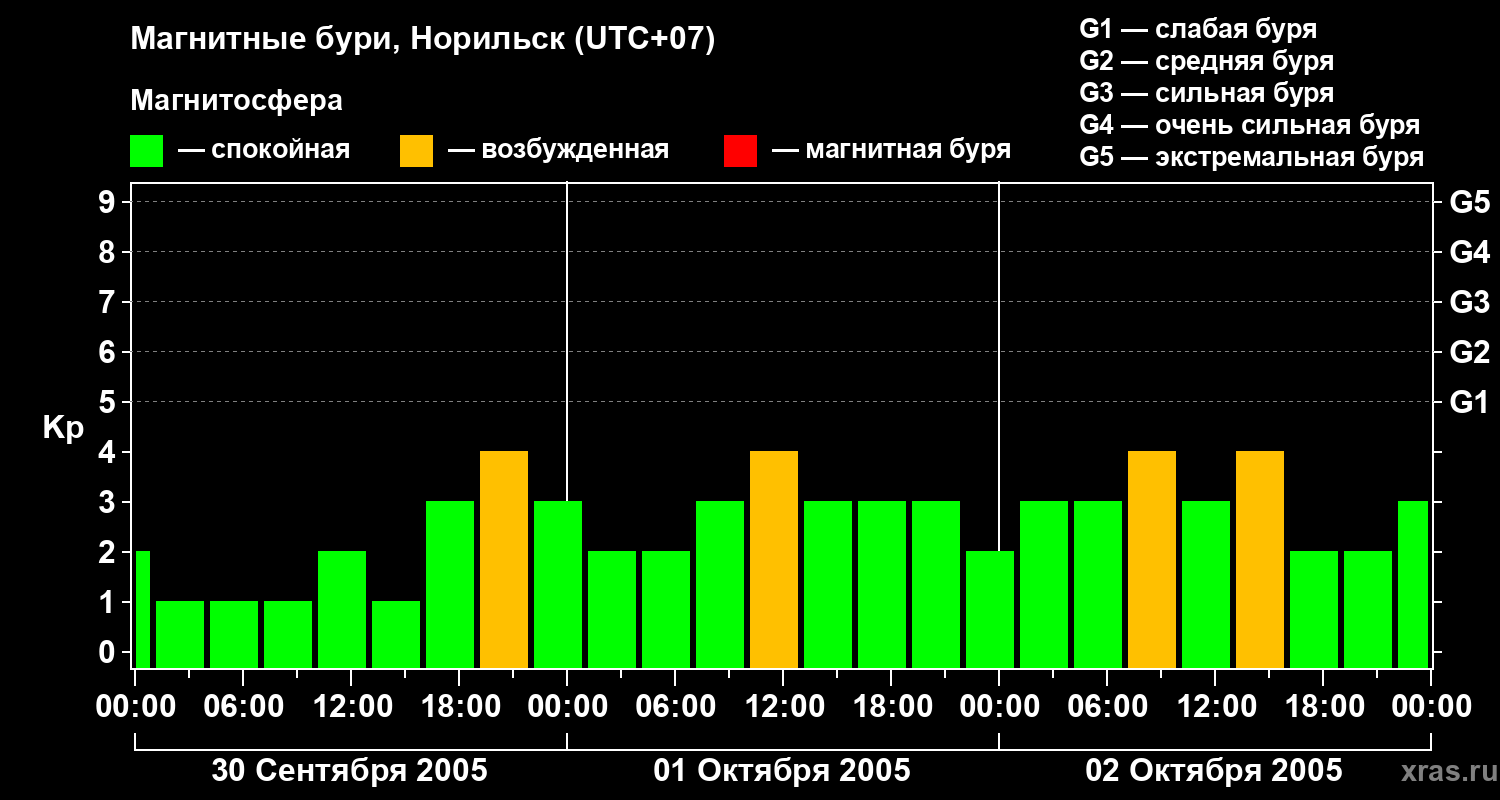The width and height of the screenshot is (1500, 800).
Task: Click the orange Kp 4 bar on 01 Октября
Action: pos(774,560)
